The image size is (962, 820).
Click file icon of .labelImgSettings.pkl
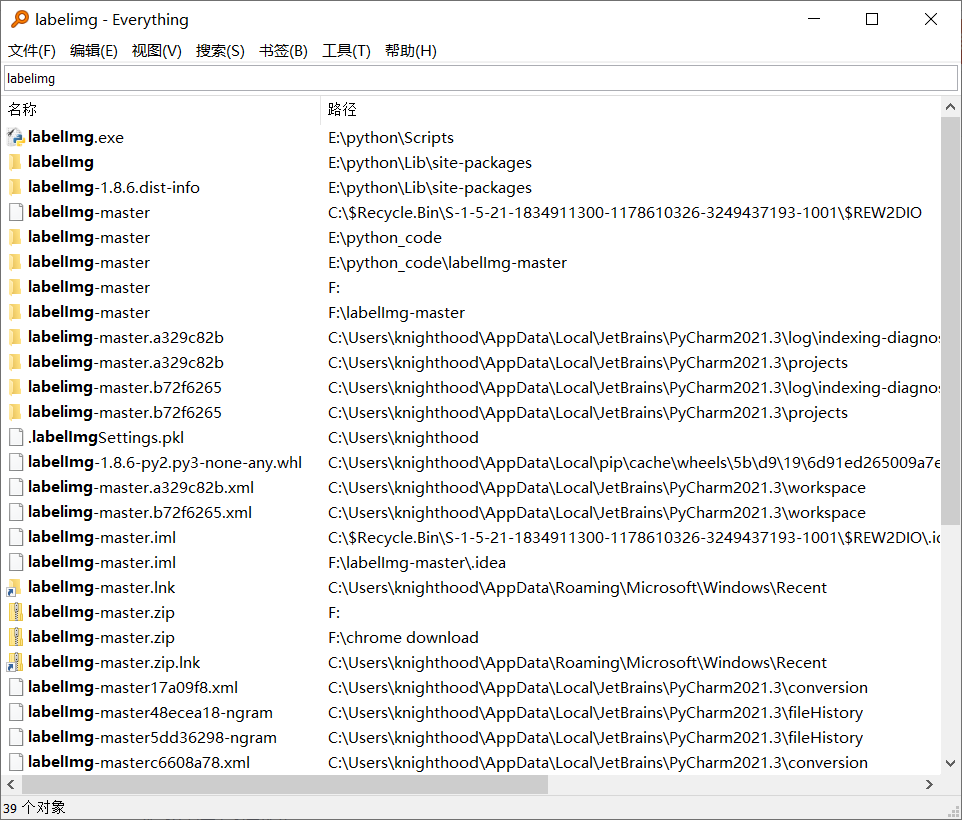[16, 437]
